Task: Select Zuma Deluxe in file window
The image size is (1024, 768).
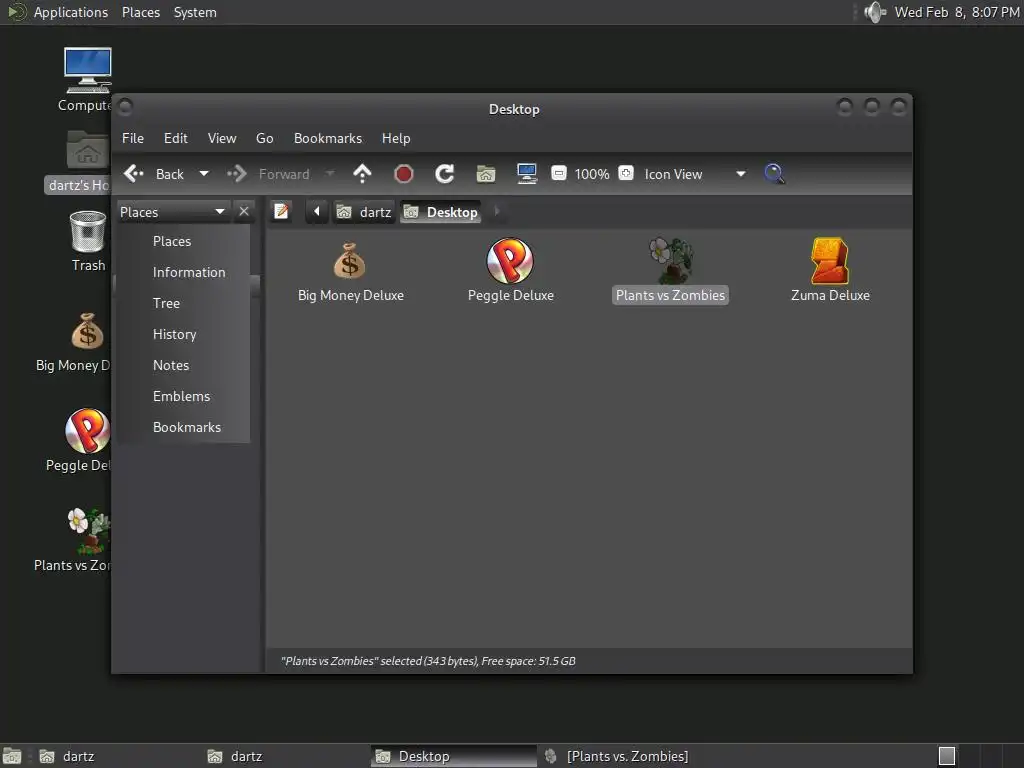Action: click(830, 271)
